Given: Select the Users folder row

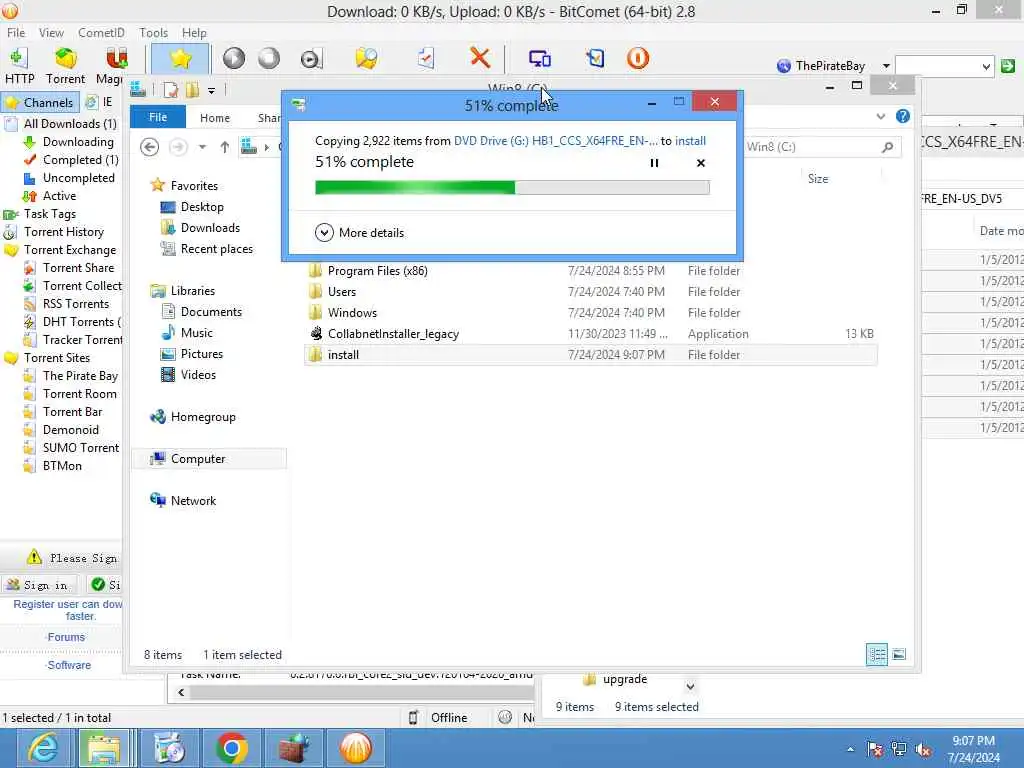Looking at the screenshot, I should coord(590,291).
